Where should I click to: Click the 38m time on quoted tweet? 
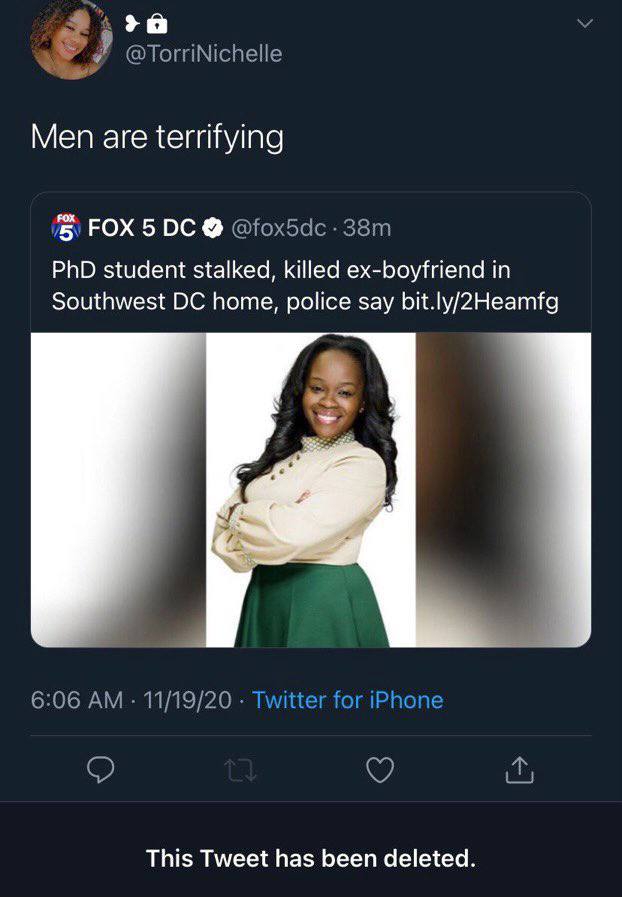click(x=367, y=228)
